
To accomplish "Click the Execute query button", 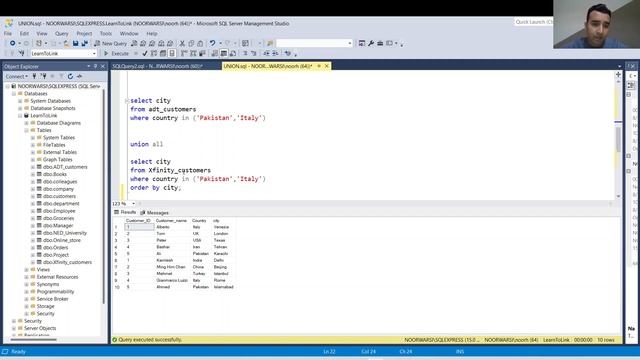I will pos(116,53).
